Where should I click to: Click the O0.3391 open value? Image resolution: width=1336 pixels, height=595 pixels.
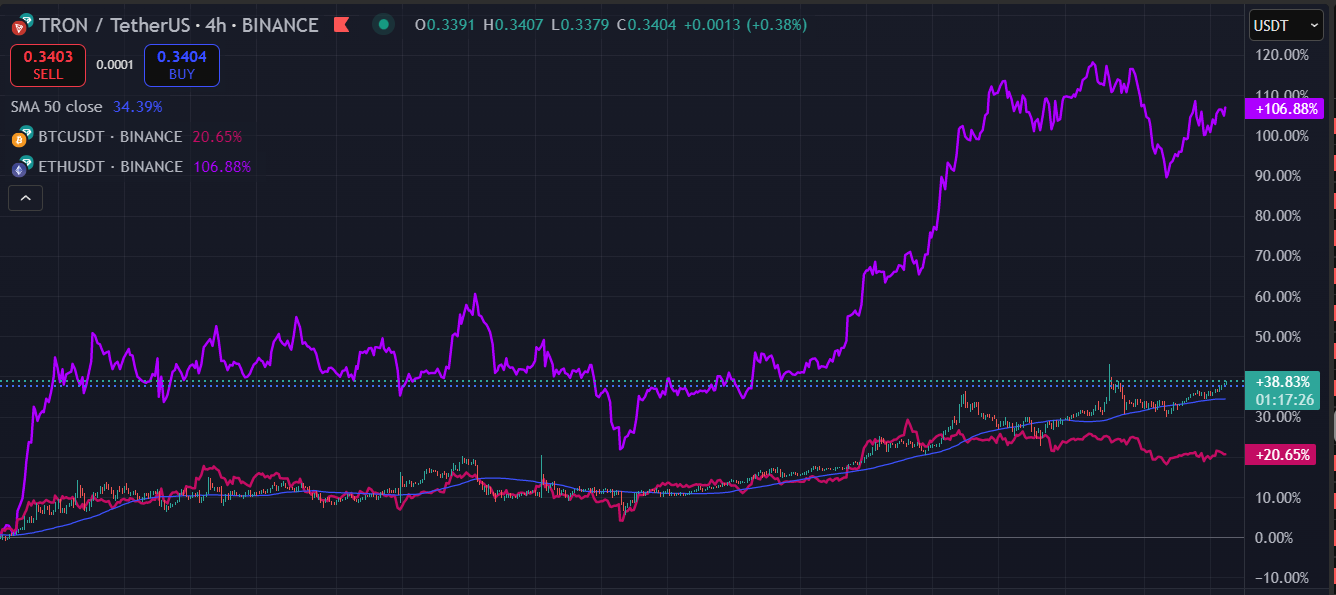pos(446,24)
